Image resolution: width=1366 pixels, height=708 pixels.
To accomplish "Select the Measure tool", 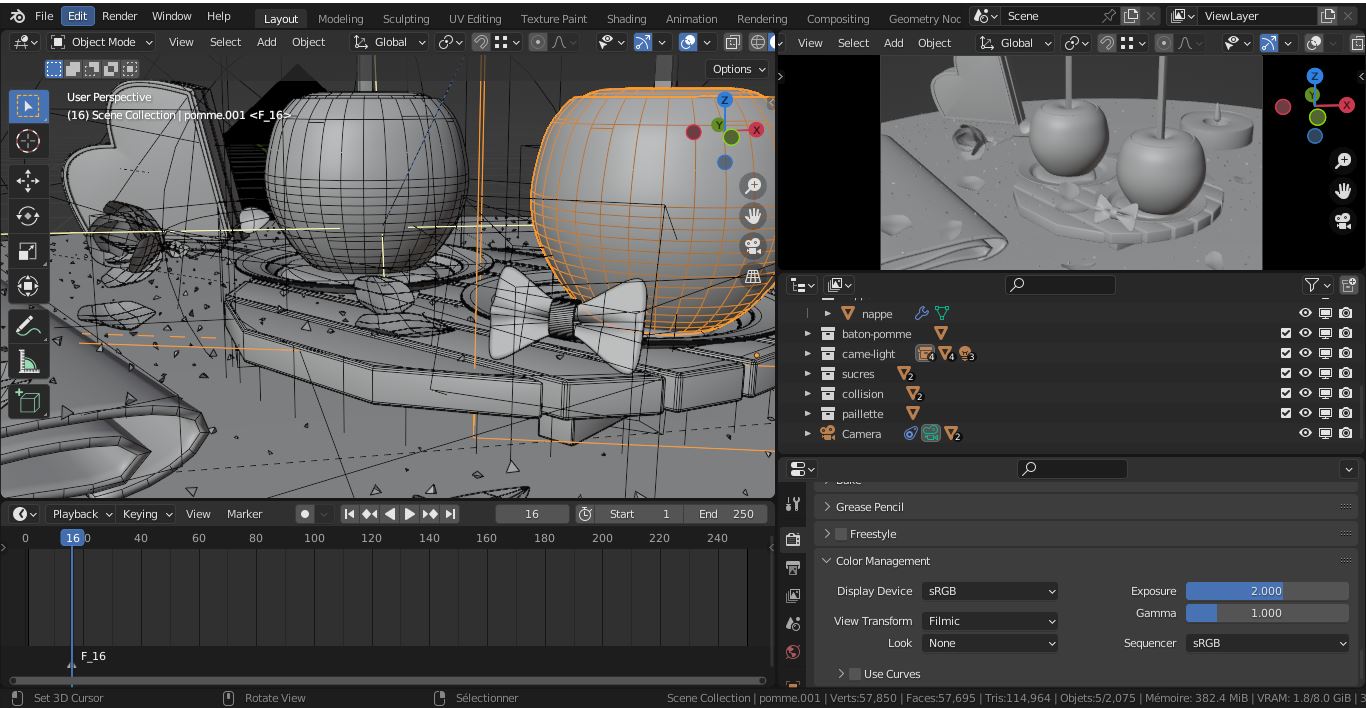I will (28, 360).
